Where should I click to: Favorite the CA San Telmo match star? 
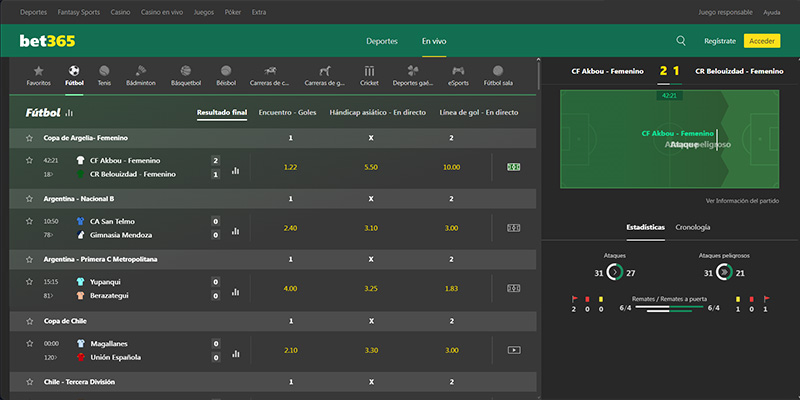29,221
